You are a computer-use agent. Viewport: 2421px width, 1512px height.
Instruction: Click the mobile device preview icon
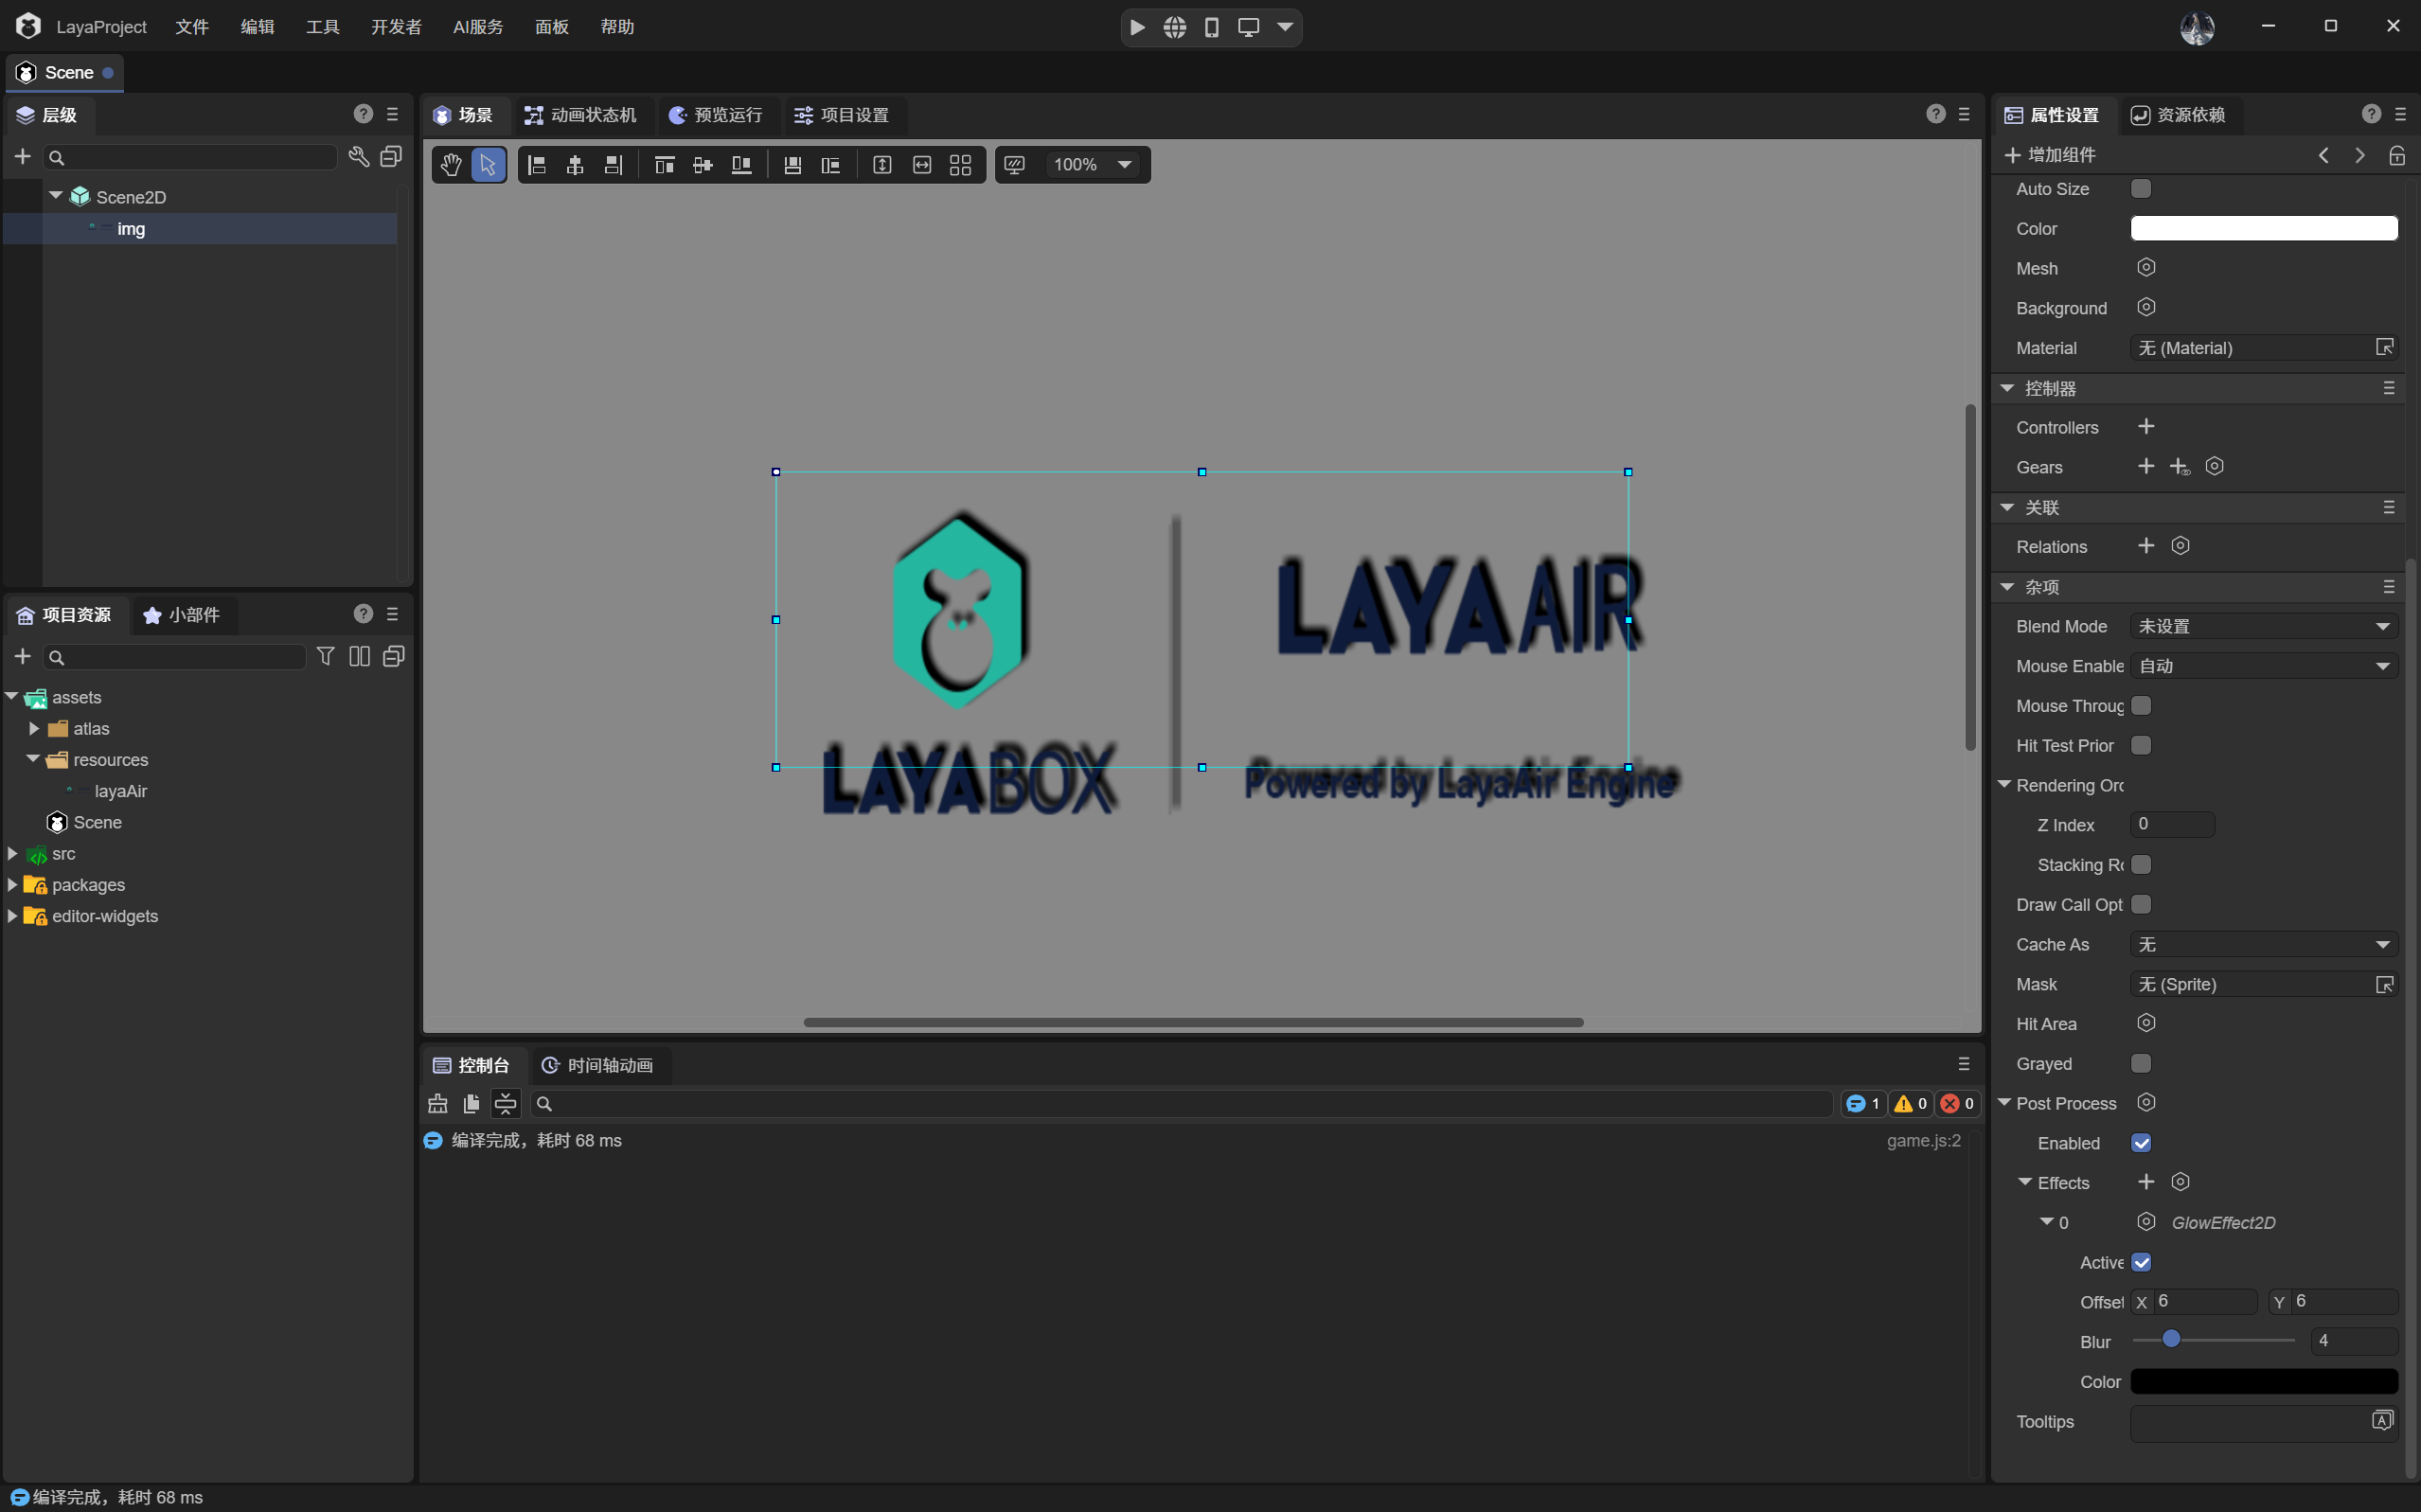tap(1211, 27)
